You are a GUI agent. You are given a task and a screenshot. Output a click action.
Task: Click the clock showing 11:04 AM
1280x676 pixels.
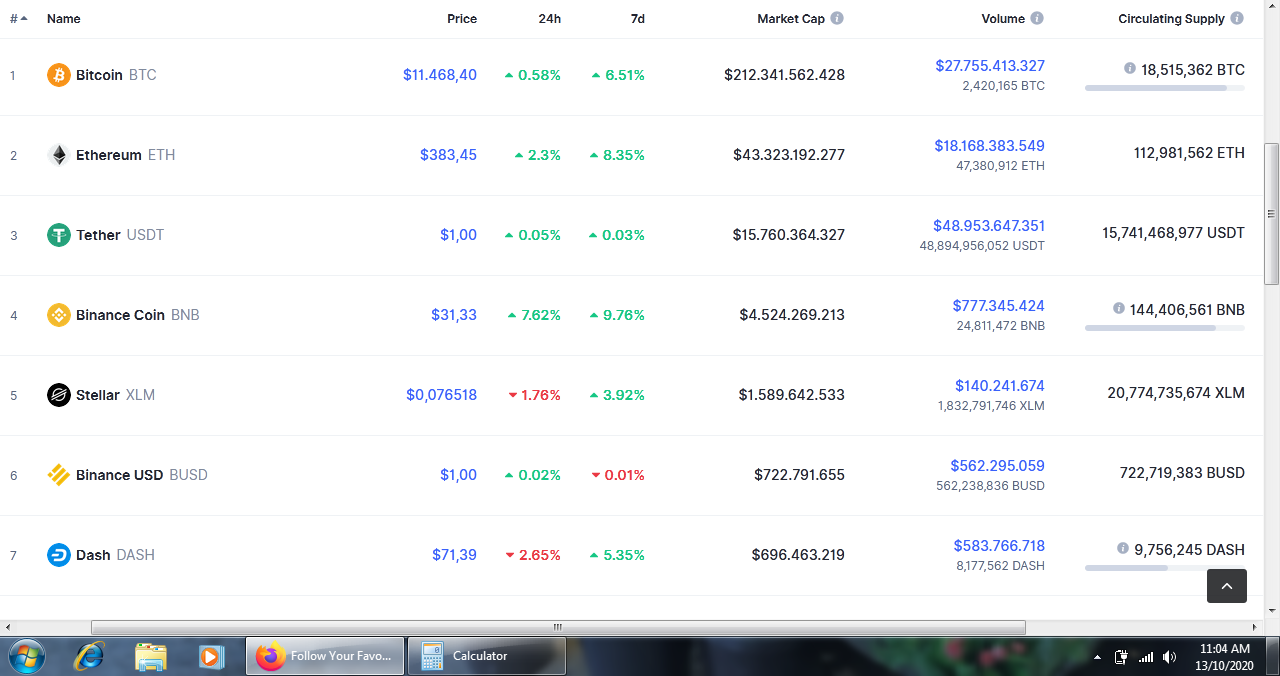coord(1224,649)
